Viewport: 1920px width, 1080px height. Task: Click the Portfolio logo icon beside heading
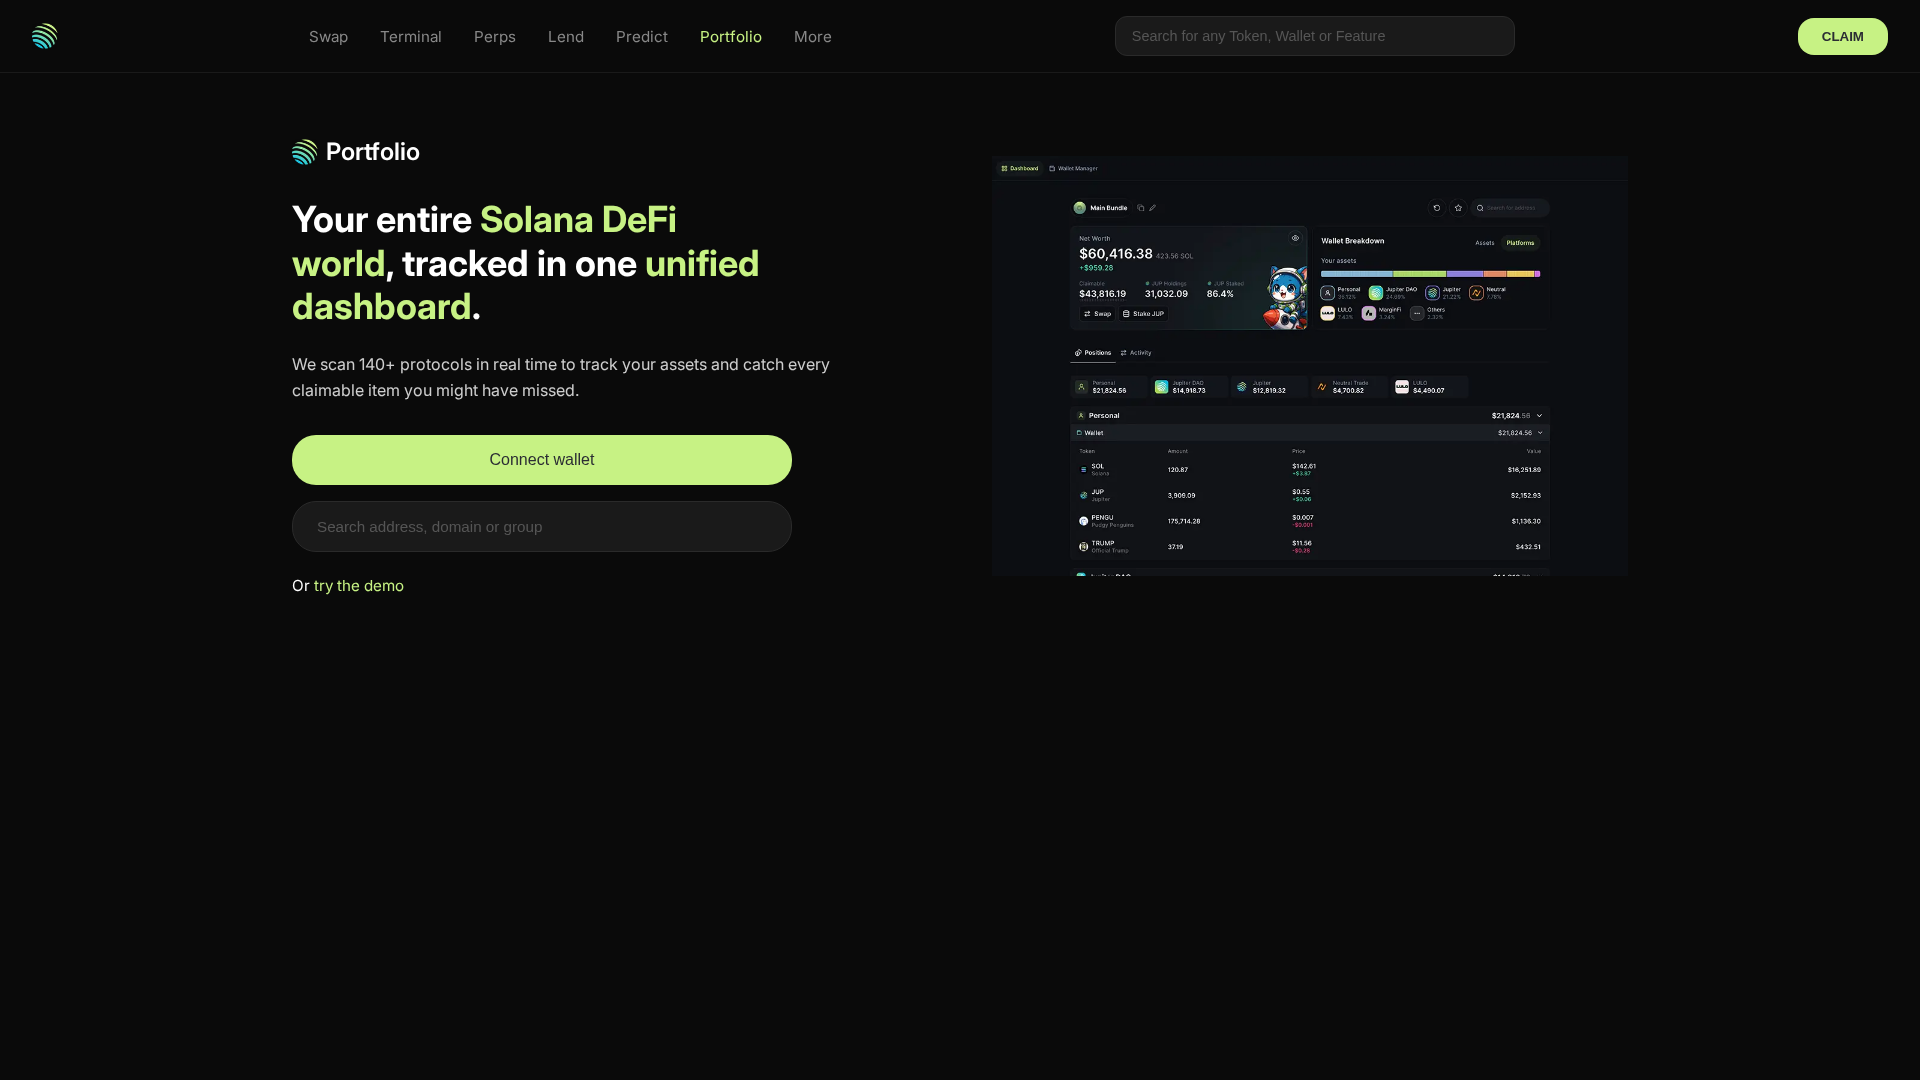click(304, 152)
